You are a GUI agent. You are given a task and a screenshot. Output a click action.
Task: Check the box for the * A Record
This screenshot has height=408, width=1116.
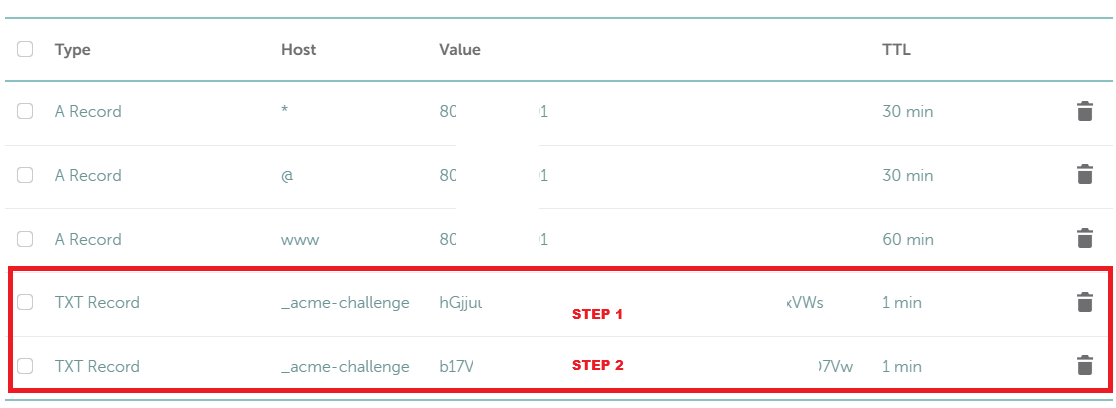tap(25, 111)
